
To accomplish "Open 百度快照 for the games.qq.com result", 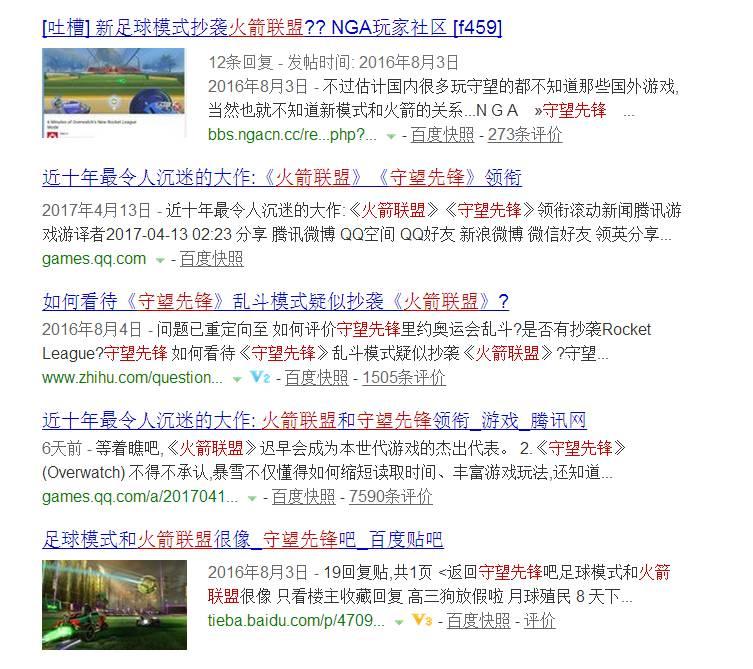I will (211, 259).
